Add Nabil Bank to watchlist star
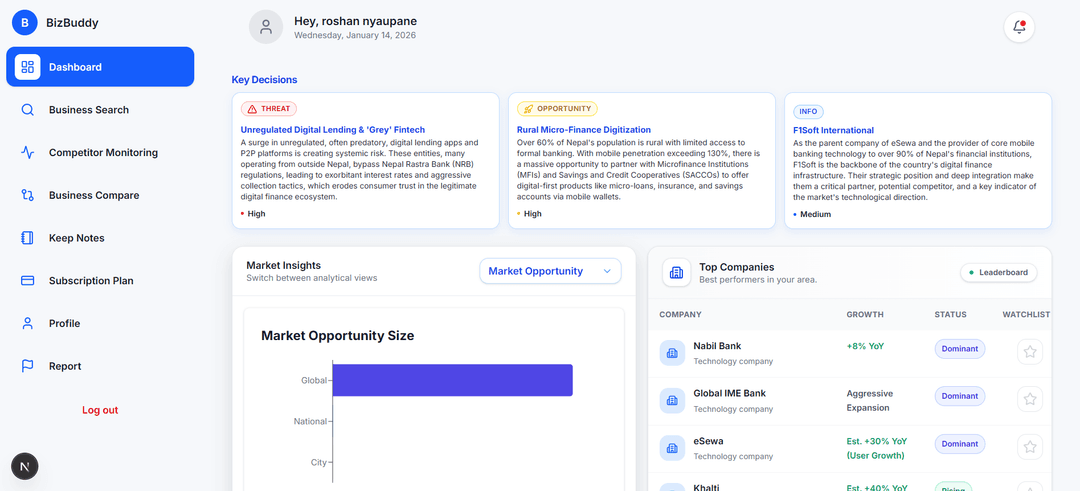The height and width of the screenshot is (491, 1080). click(1030, 352)
